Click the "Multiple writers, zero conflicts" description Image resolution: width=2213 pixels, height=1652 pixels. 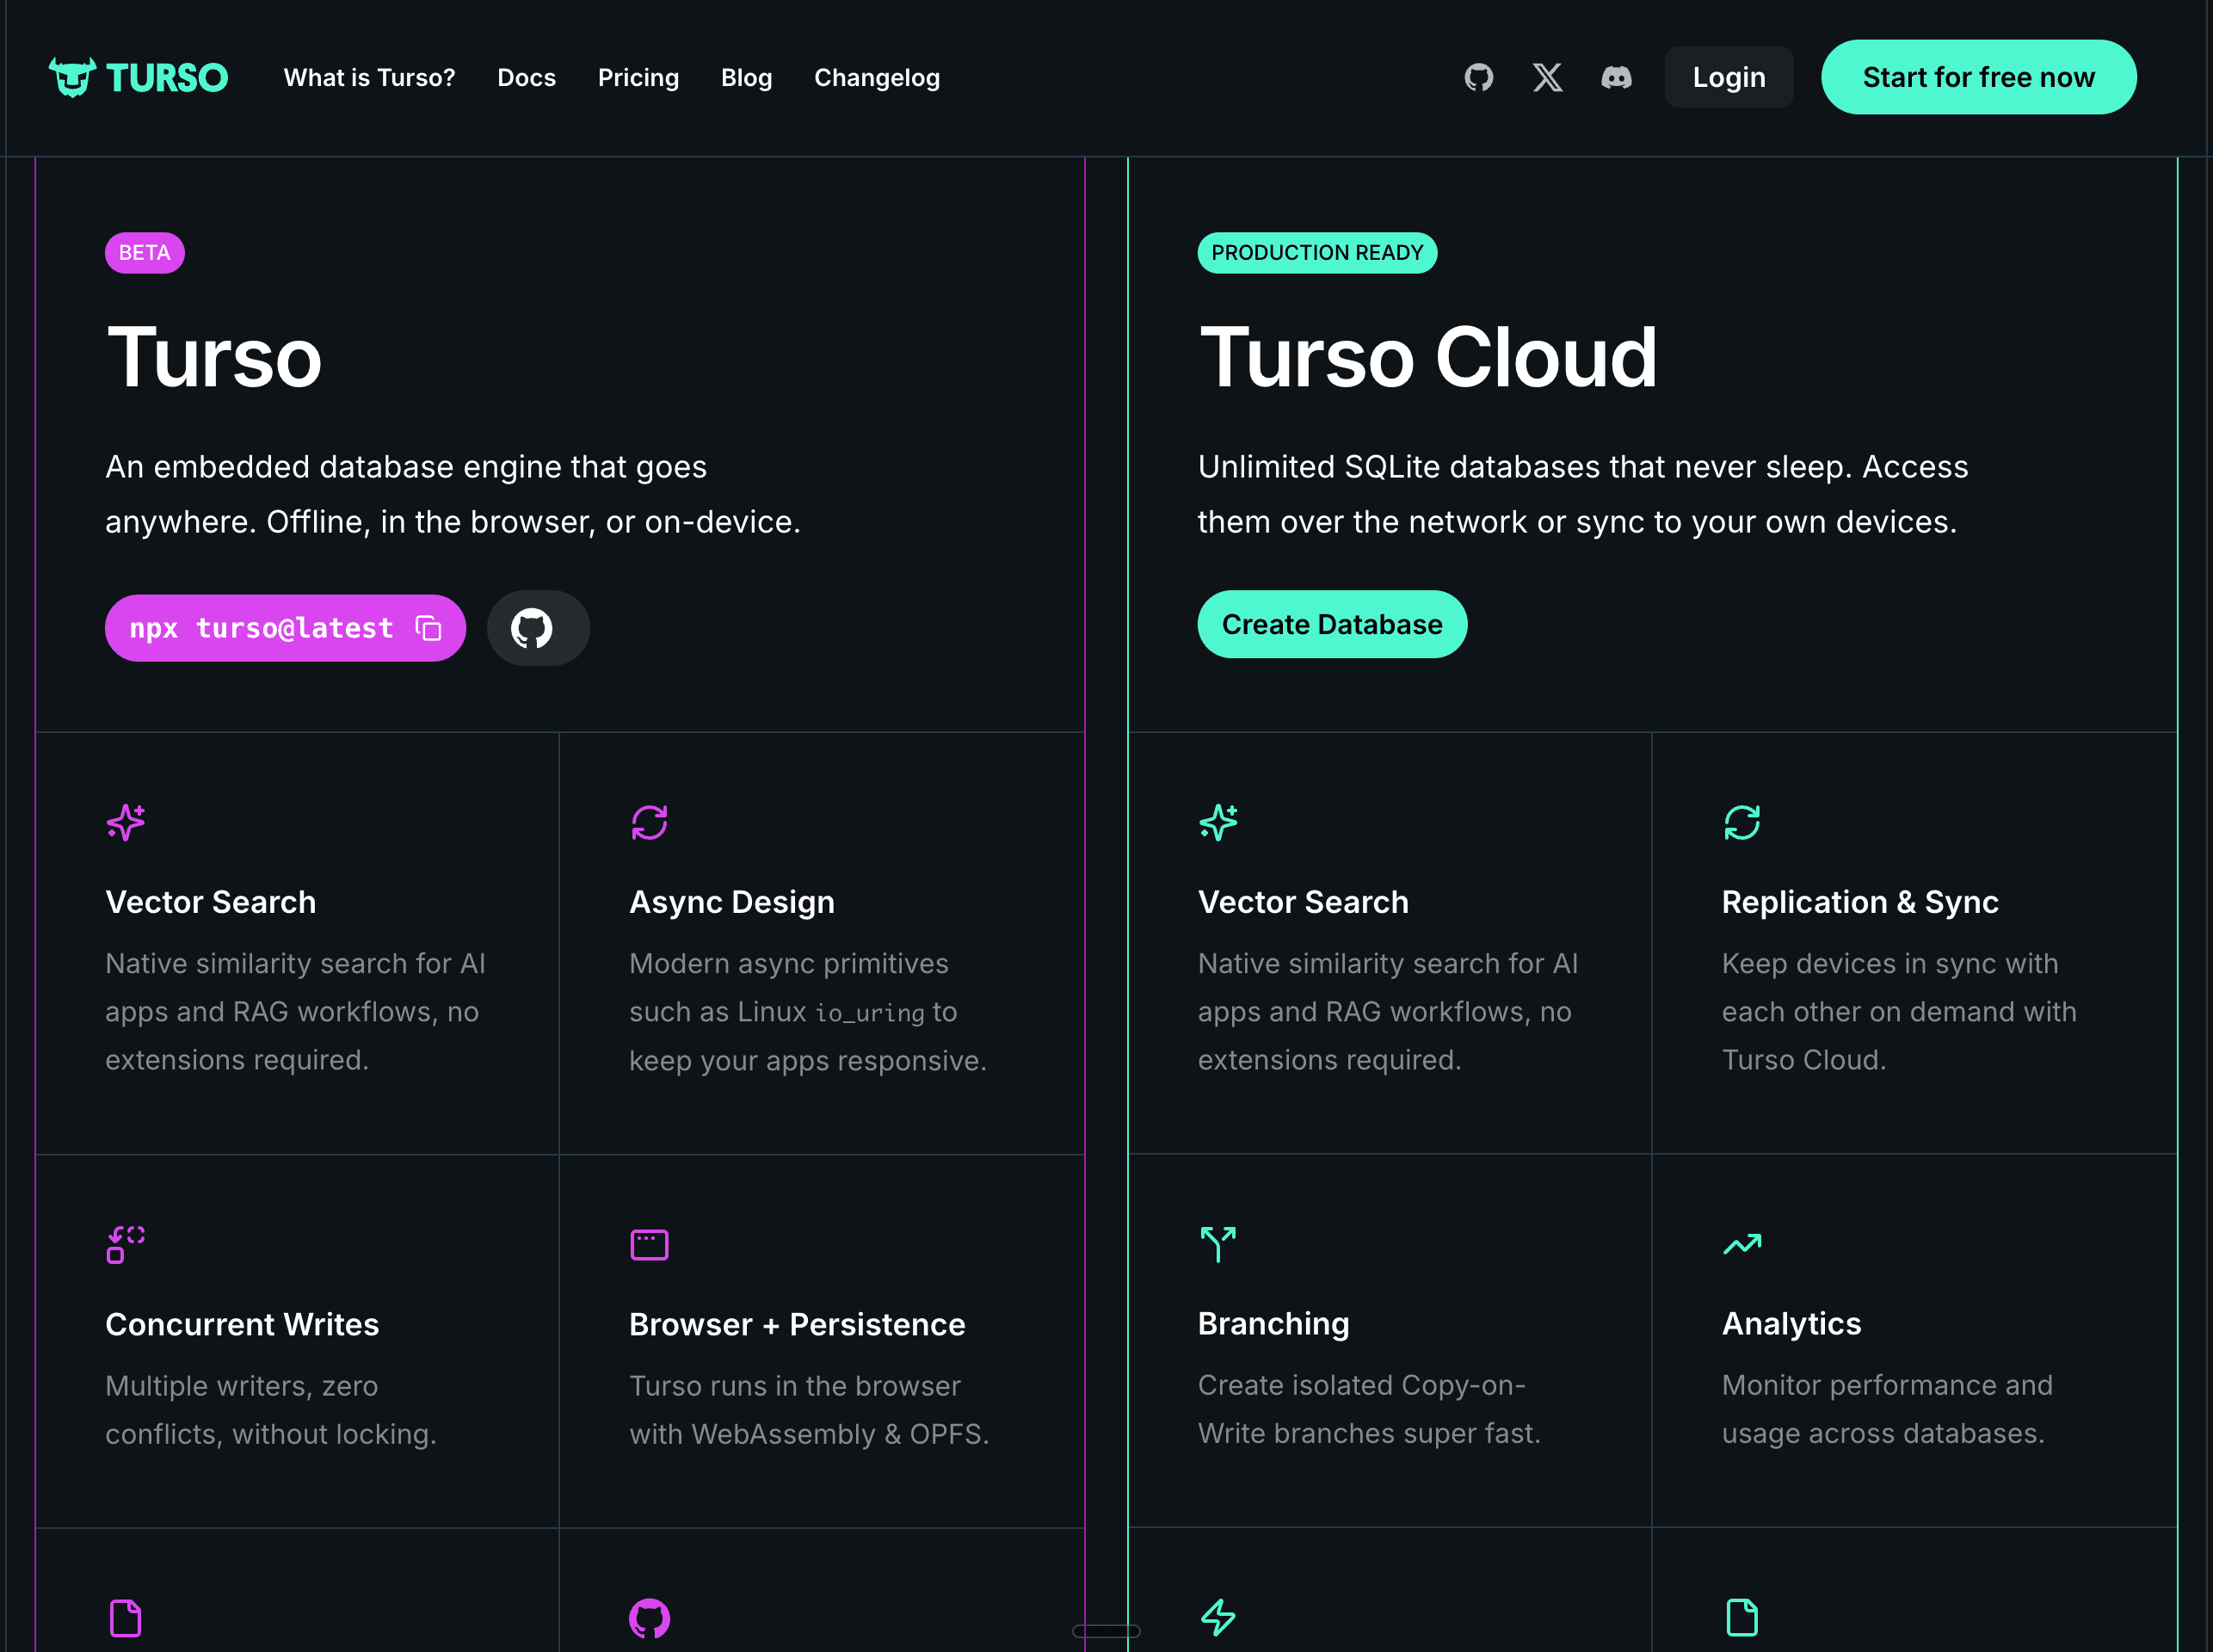click(x=271, y=1410)
